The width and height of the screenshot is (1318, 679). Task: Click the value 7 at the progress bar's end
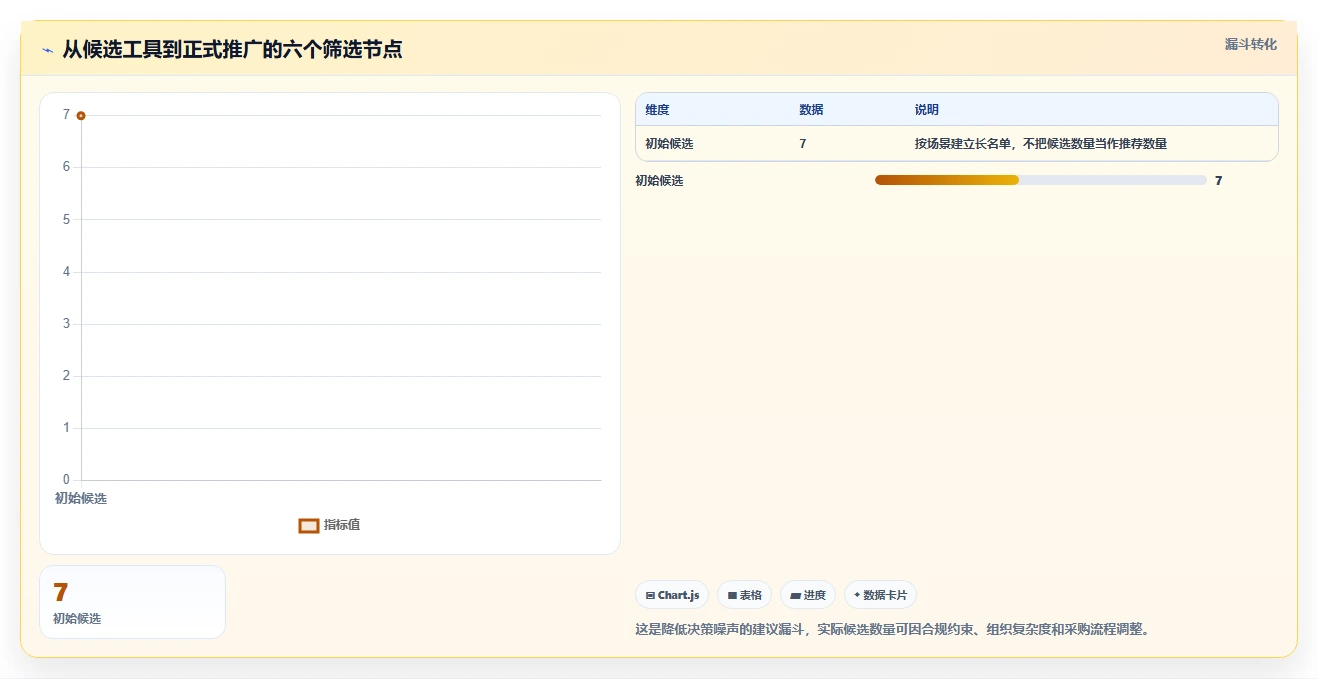1218,181
